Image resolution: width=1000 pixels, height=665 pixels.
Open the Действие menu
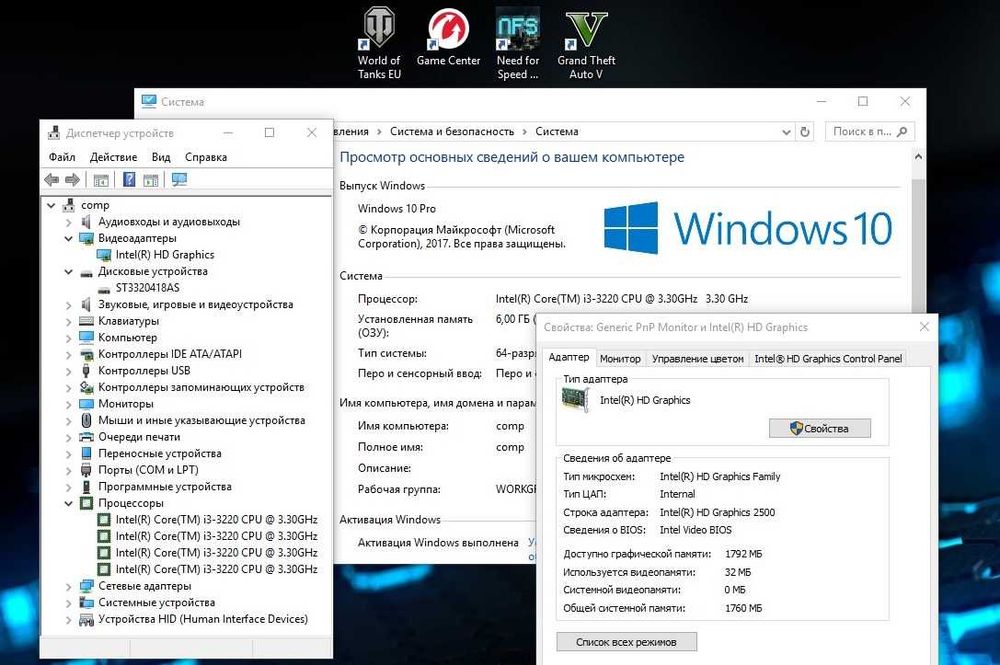pyautogui.click(x=114, y=157)
